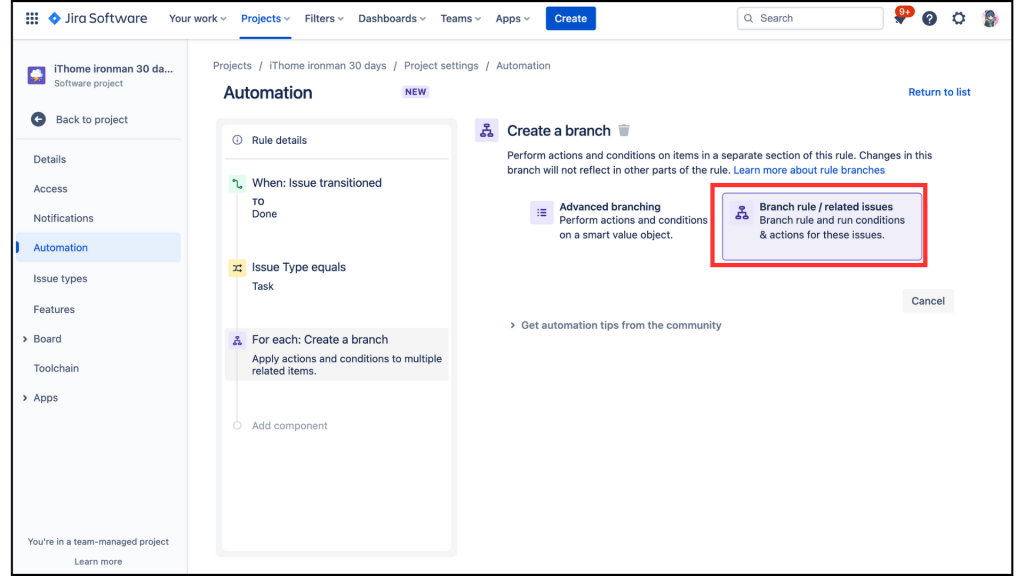The image size is (1024, 576).
Task: Click Back to project link
Action: tap(91, 120)
